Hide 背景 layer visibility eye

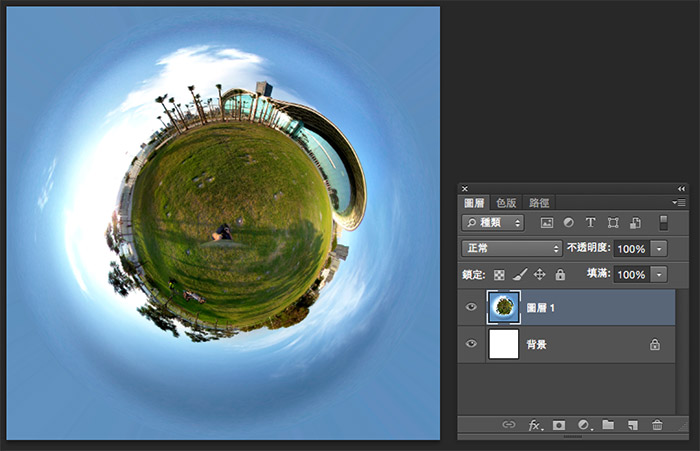[471, 344]
